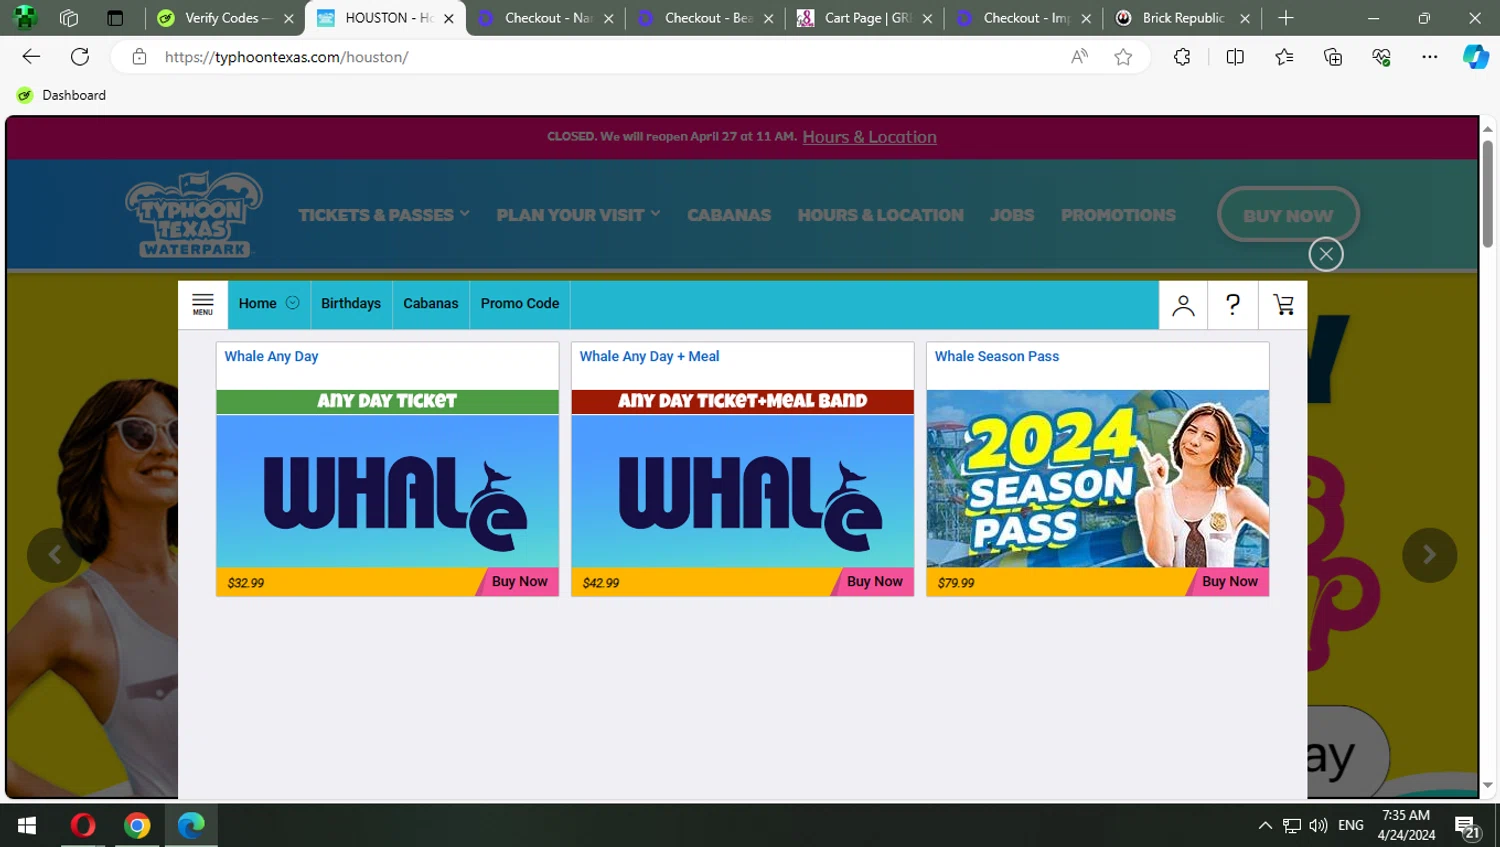Click the Any Day Ticket+Meal Band Whale image
Image resolution: width=1500 pixels, height=847 pixels.
coord(742,478)
